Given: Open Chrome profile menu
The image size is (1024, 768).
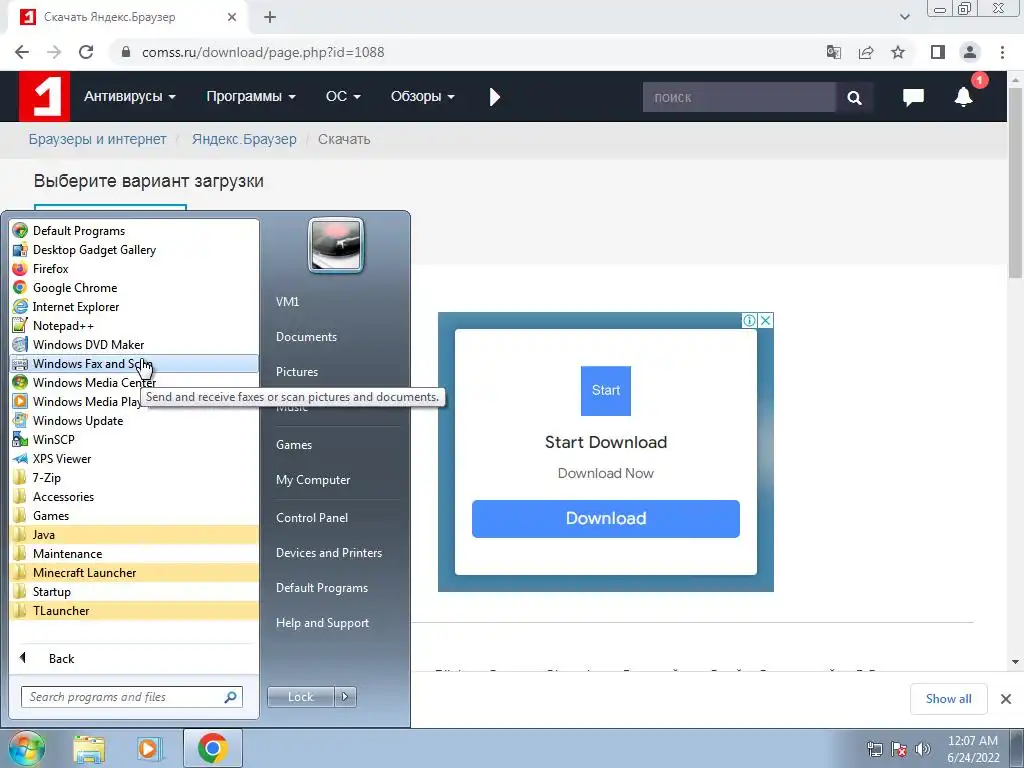Looking at the screenshot, I should (970, 52).
